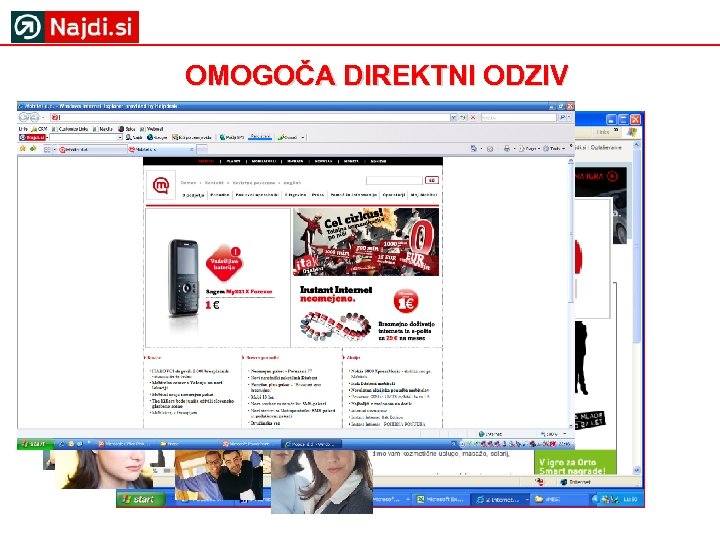
Task: Click the magnifier search button on Najdi.si toolbar
Action: tap(134, 137)
